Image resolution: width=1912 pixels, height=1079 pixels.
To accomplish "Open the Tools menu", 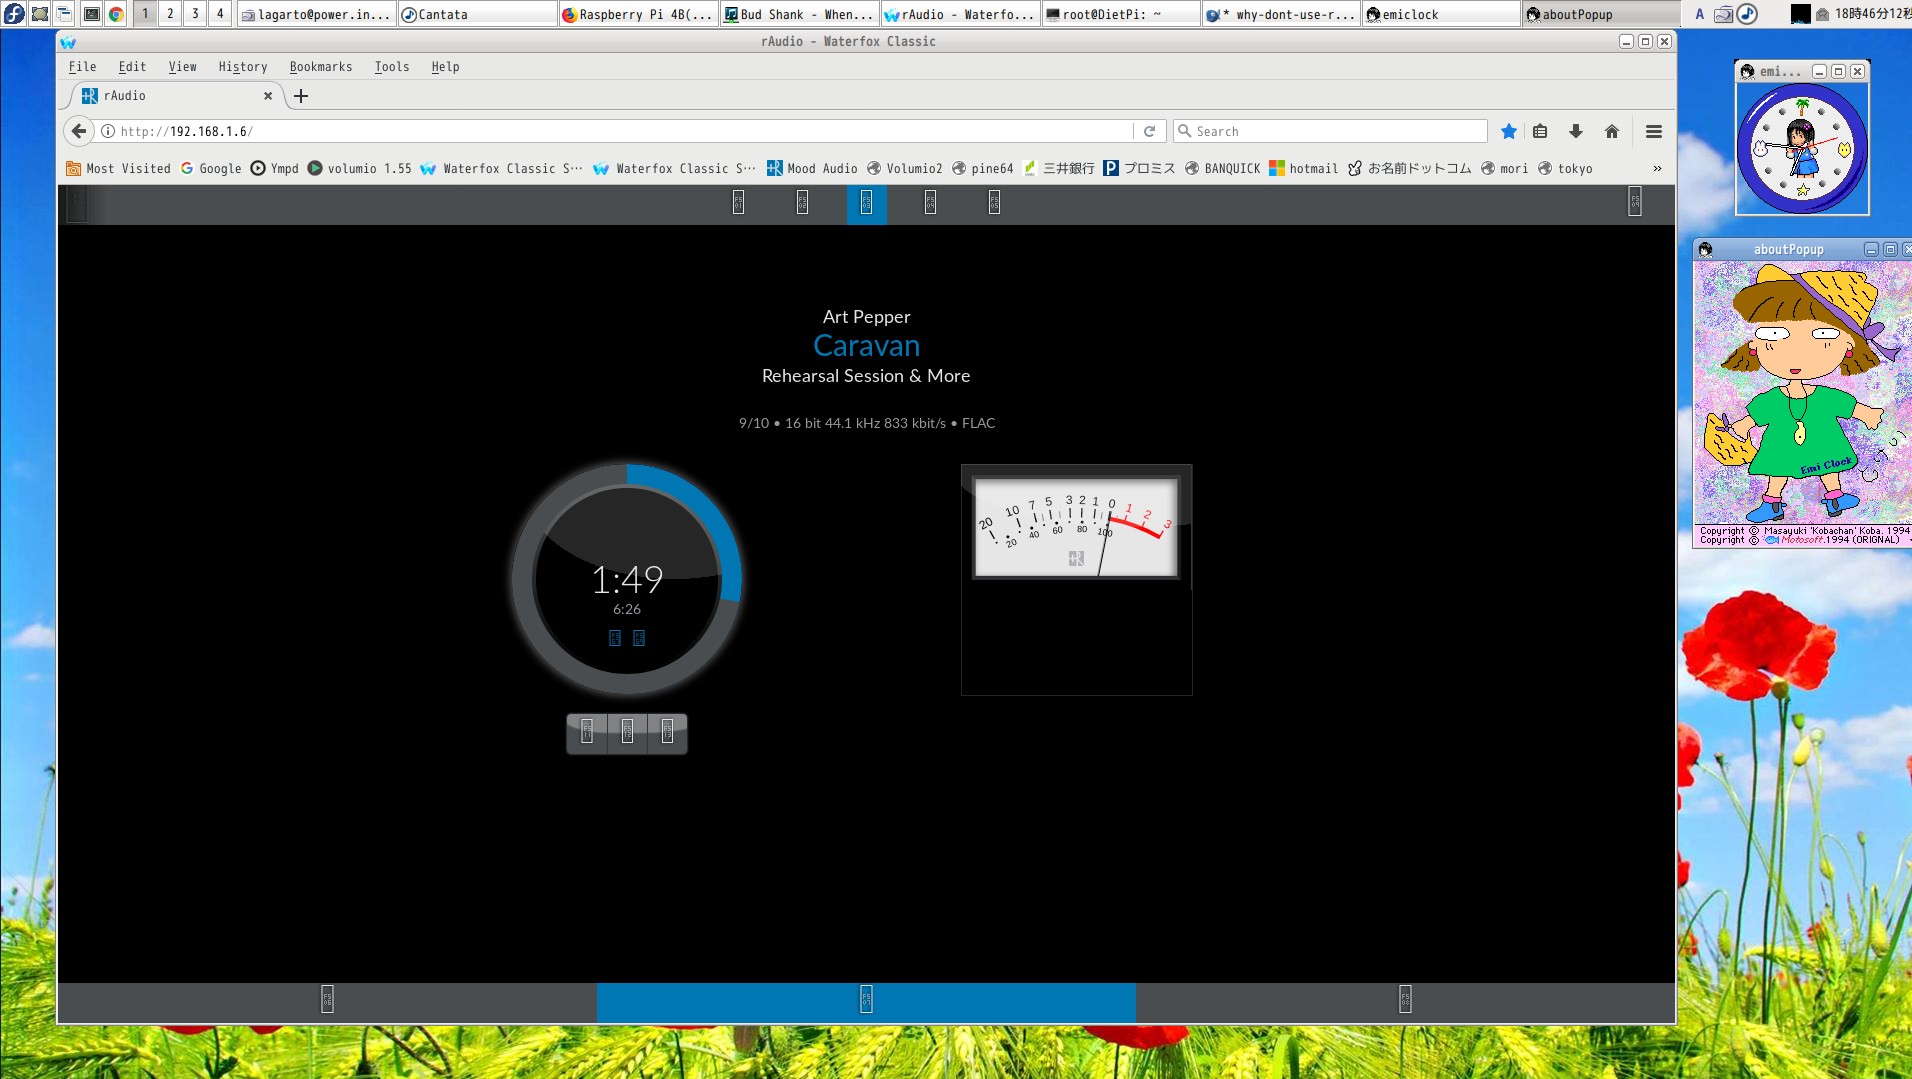I will [391, 66].
